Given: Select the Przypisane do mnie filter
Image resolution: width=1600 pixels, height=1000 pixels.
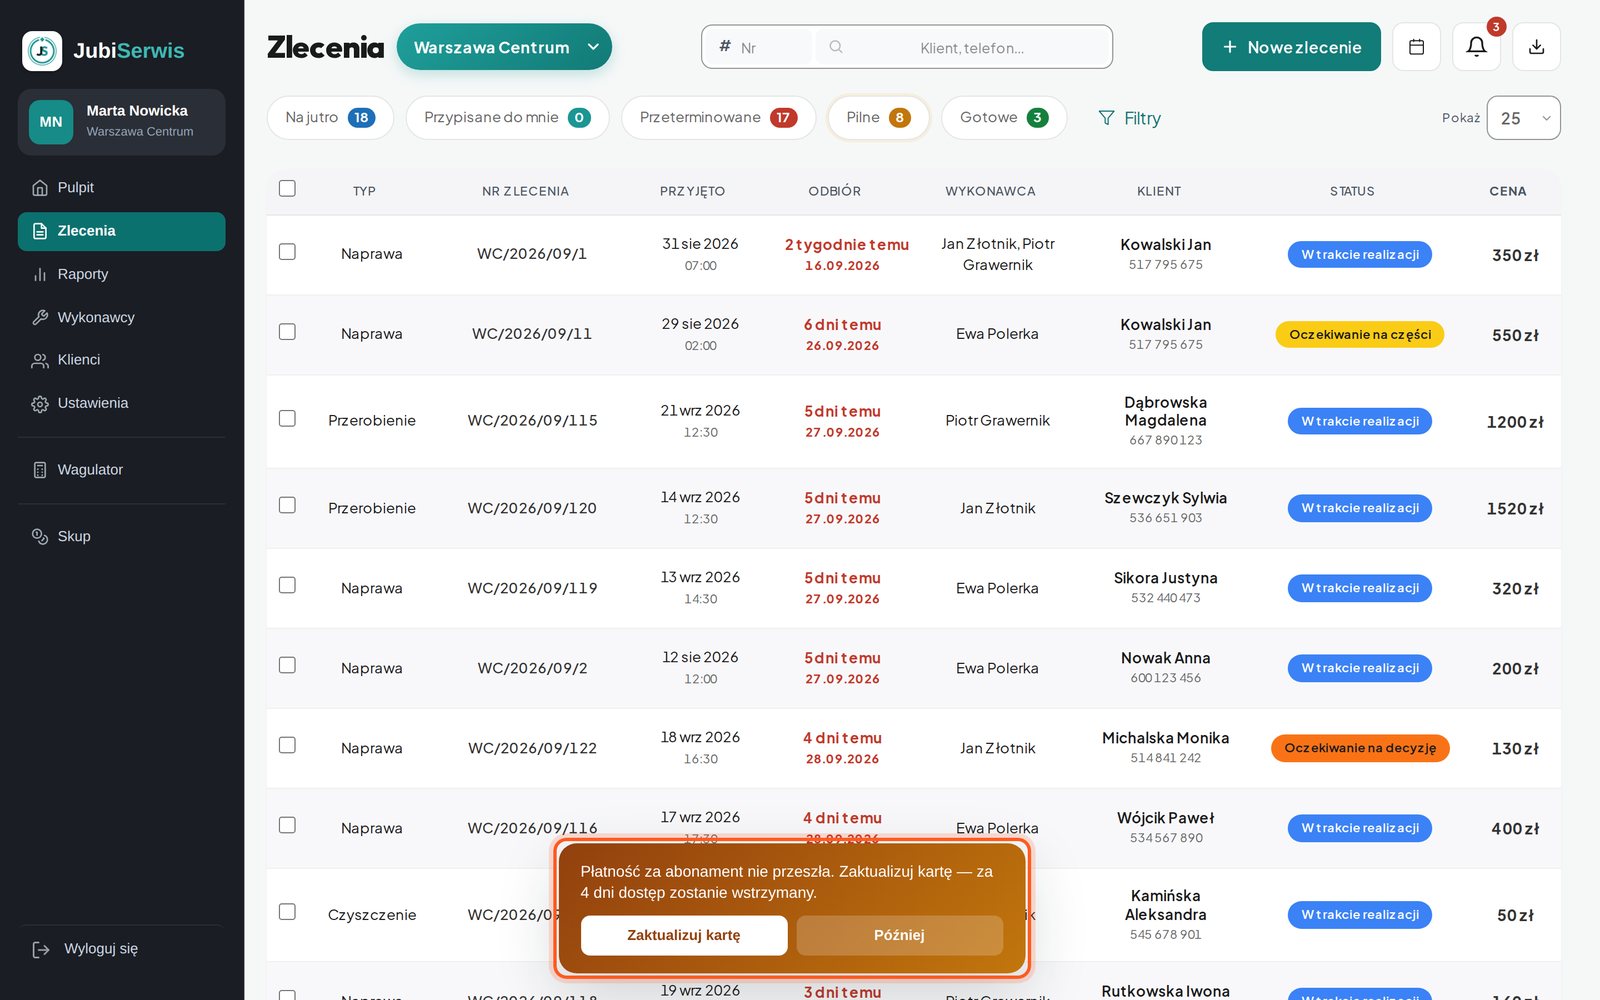Looking at the screenshot, I should pos(507,118).
